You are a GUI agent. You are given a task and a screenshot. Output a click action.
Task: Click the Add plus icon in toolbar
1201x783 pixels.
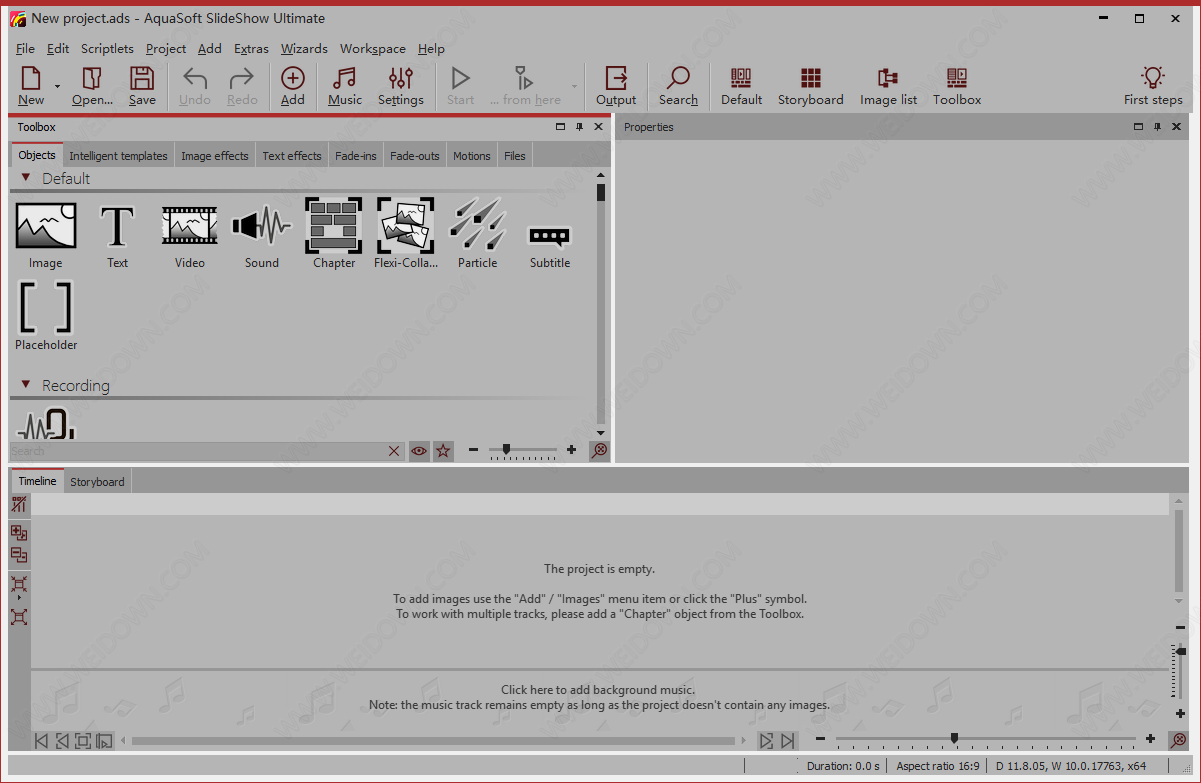[x=293, y=86]
